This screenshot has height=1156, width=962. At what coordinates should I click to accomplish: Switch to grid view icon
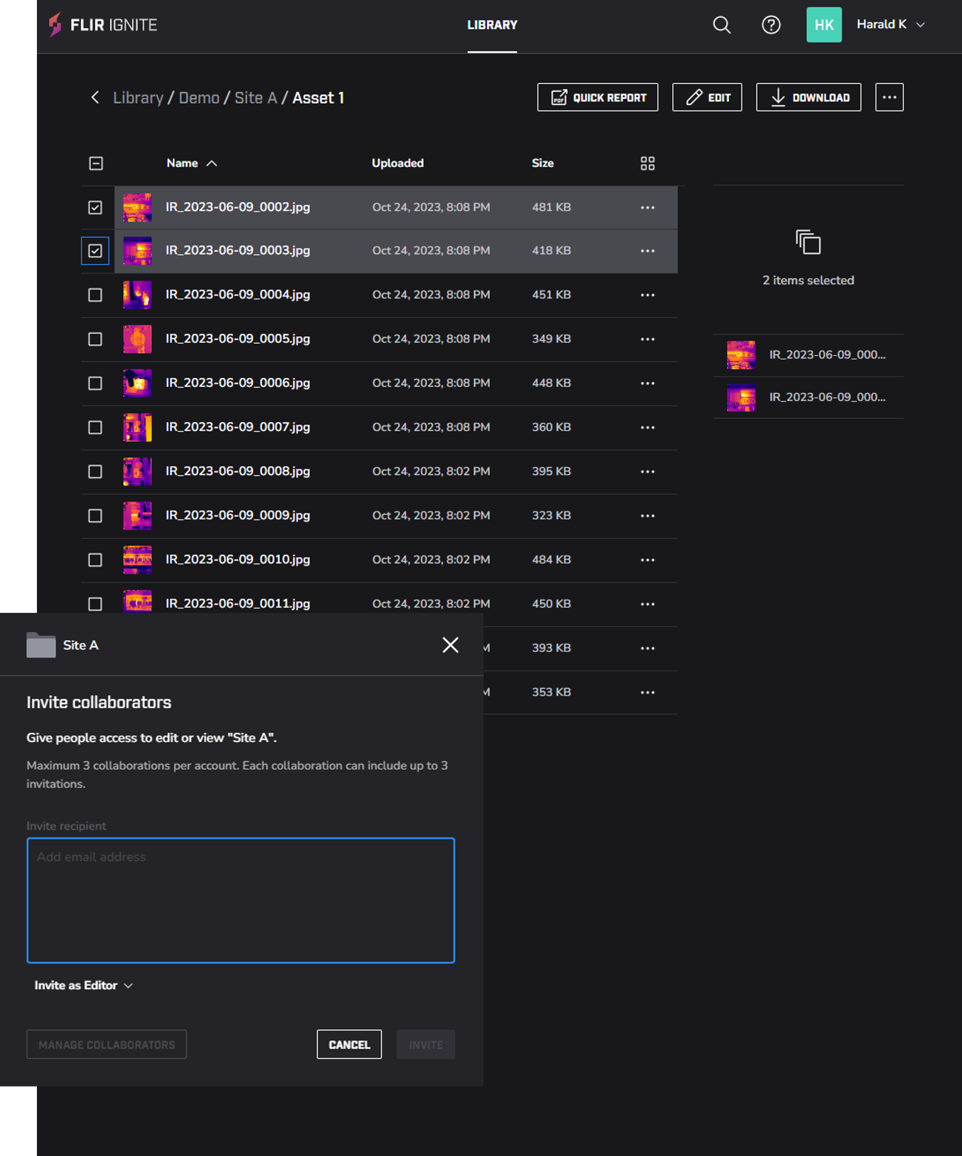tap(647, 163)
